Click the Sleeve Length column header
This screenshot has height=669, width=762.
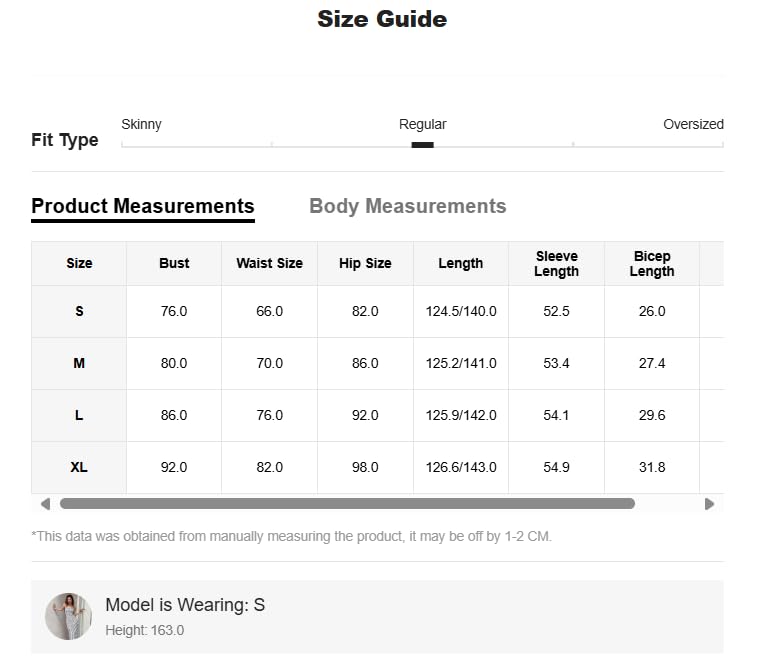pos(556,263)
